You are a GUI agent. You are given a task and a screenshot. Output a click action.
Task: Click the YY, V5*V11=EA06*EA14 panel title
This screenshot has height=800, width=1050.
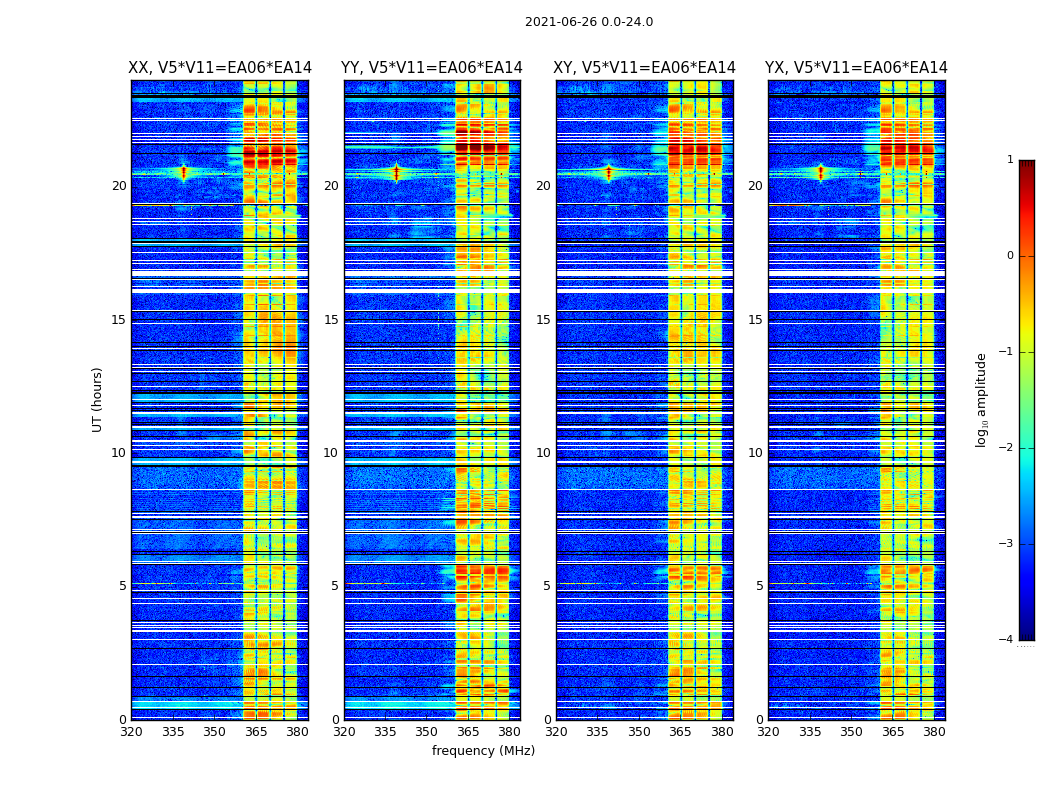[x=432, y=68]
